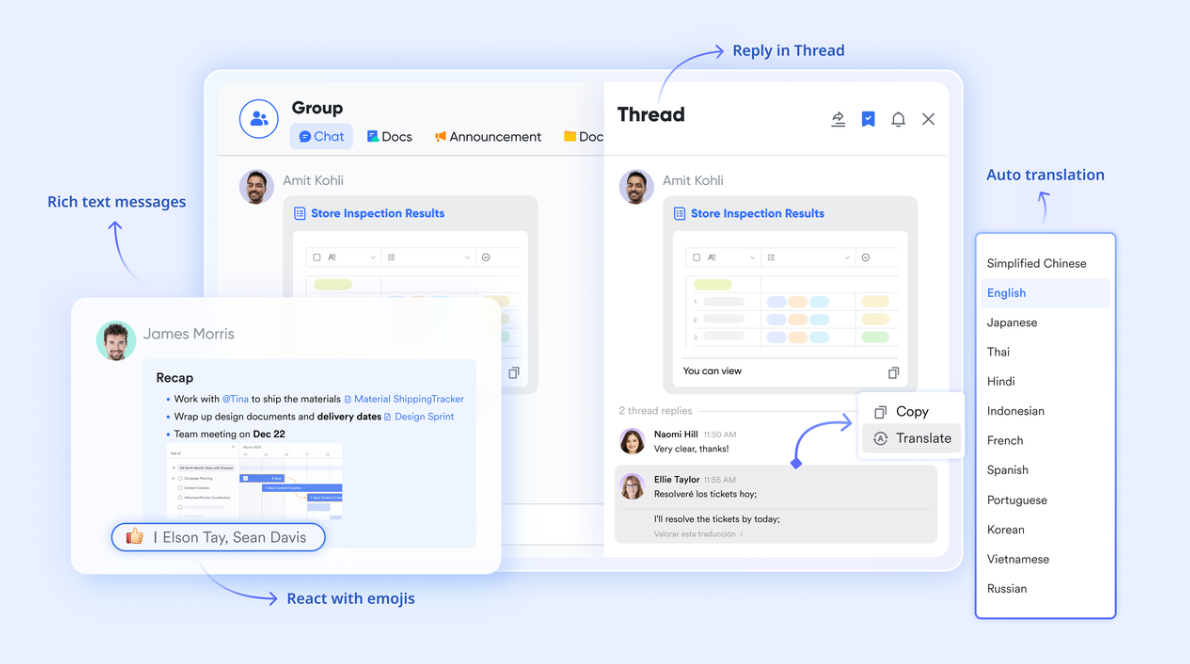
Task: Open Naomi Hill's avatar
Action: (631, 441)
